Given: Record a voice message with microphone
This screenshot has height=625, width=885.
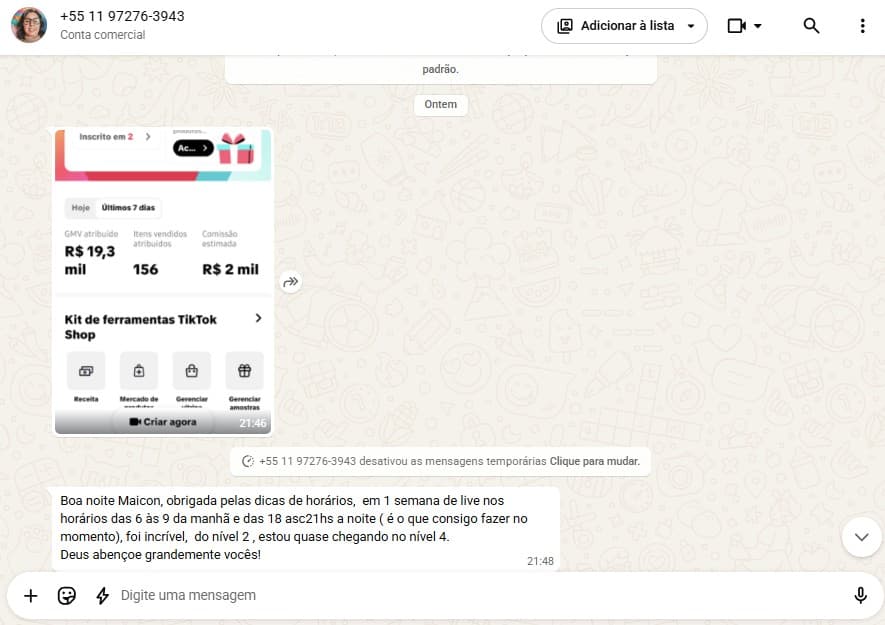Looking at the screenshot, I should (860, 596).
